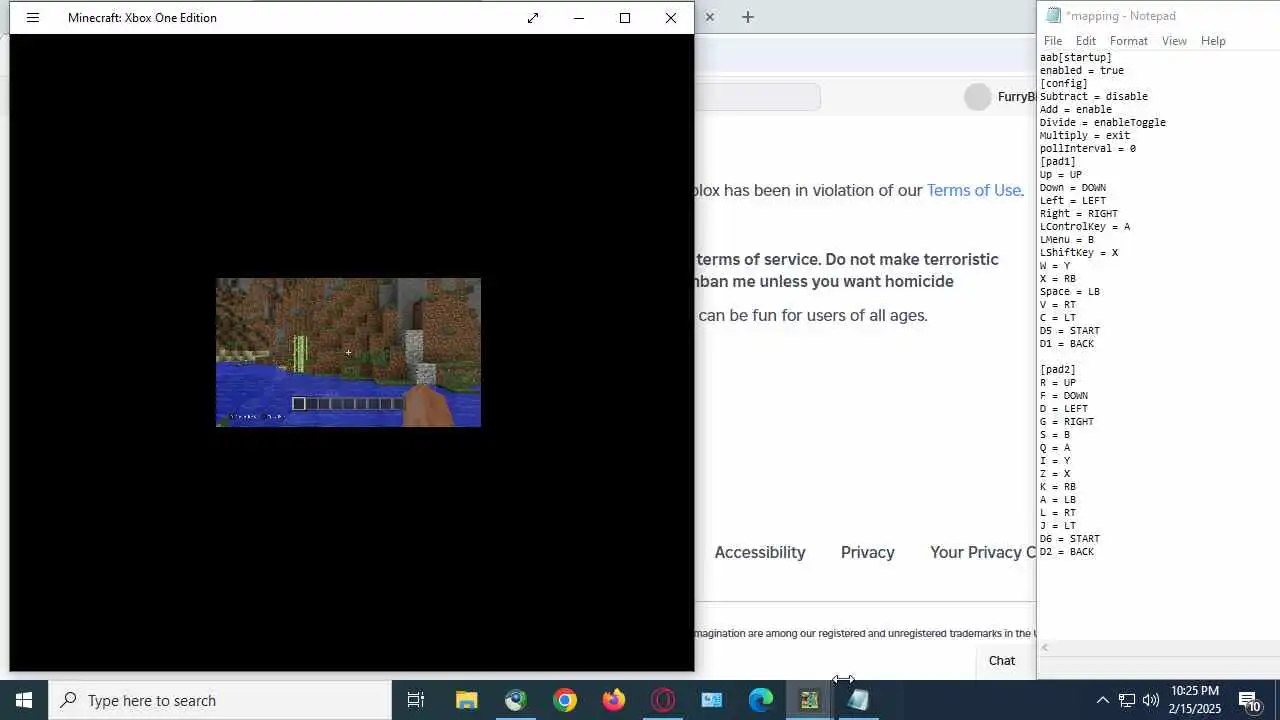
Task: Open the Minecraft window hamburger menu
Action: point(33,18)
